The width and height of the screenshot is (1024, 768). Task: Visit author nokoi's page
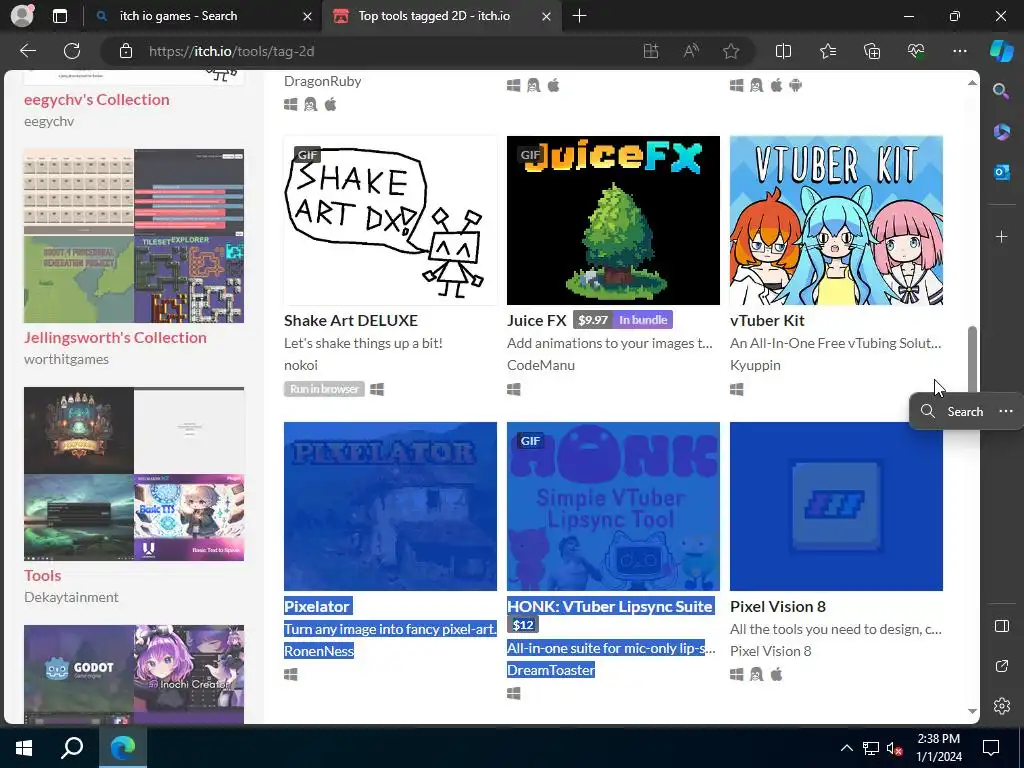(x=301, y=365)
